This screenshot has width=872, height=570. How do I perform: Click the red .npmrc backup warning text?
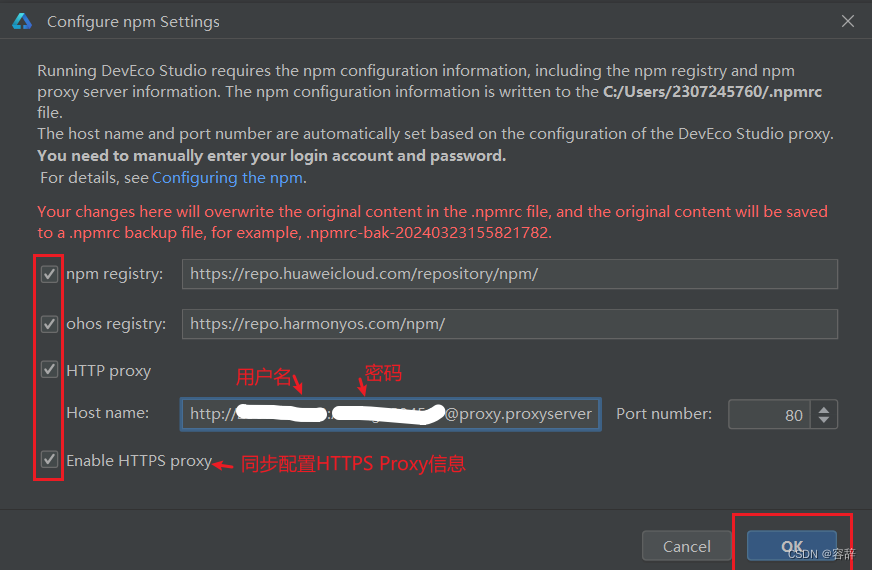(x=432, y=222)
